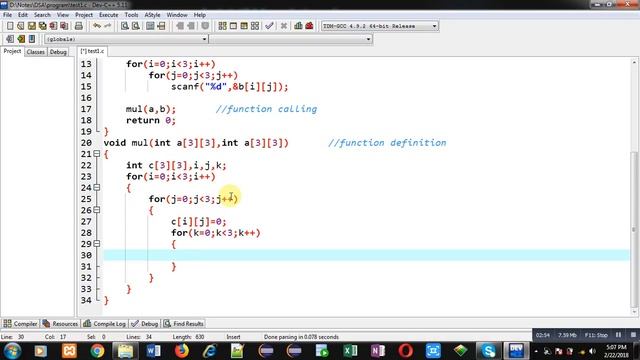
Task: Click the Run toolbar icon
Action: click(233, 26)
